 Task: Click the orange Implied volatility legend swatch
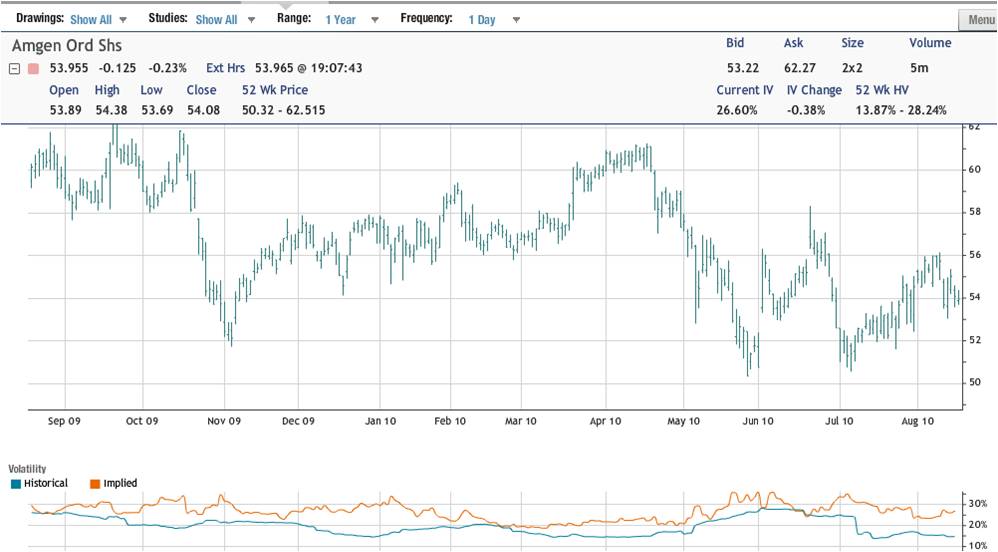point(95,484)
